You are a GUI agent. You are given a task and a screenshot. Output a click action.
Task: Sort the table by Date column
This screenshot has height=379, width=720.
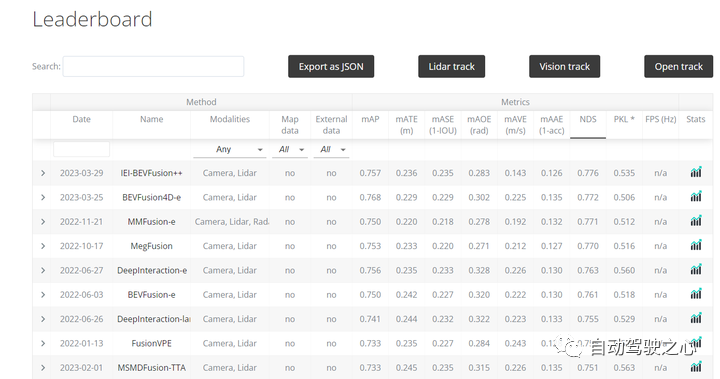81,119
